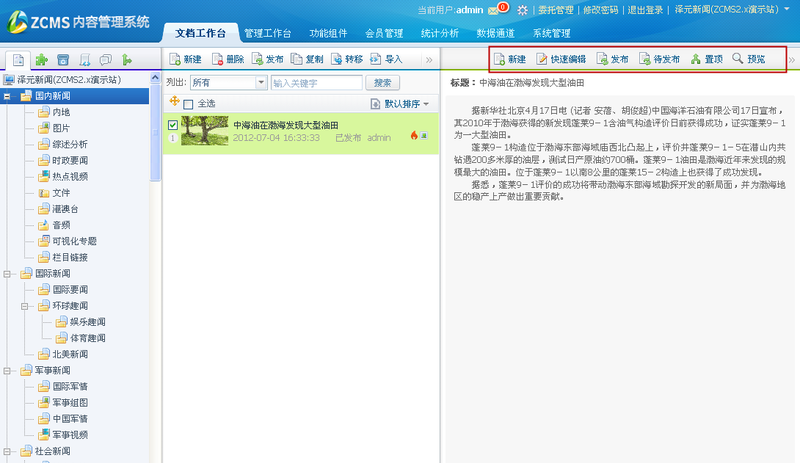Screen dimensions: 800x463
Task: Tick the 全选 select-all checkbox
Action: coord(188,104)
